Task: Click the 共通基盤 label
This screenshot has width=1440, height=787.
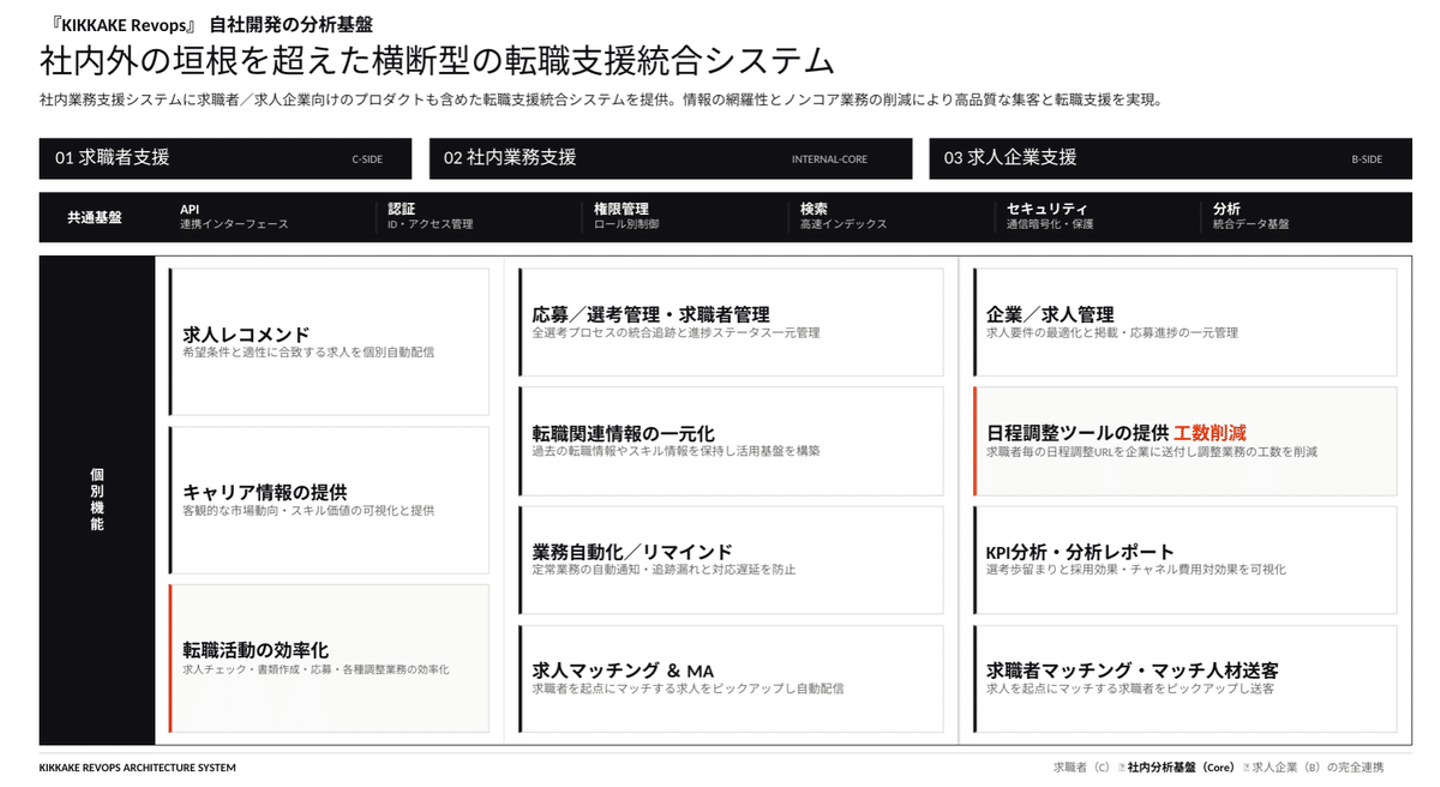Action: [95, 217]
